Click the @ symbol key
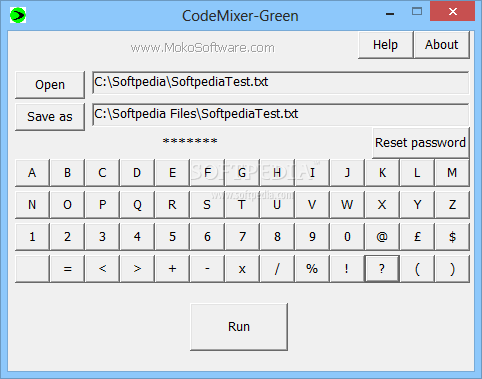482x379 pixels. tap(382, 237)
